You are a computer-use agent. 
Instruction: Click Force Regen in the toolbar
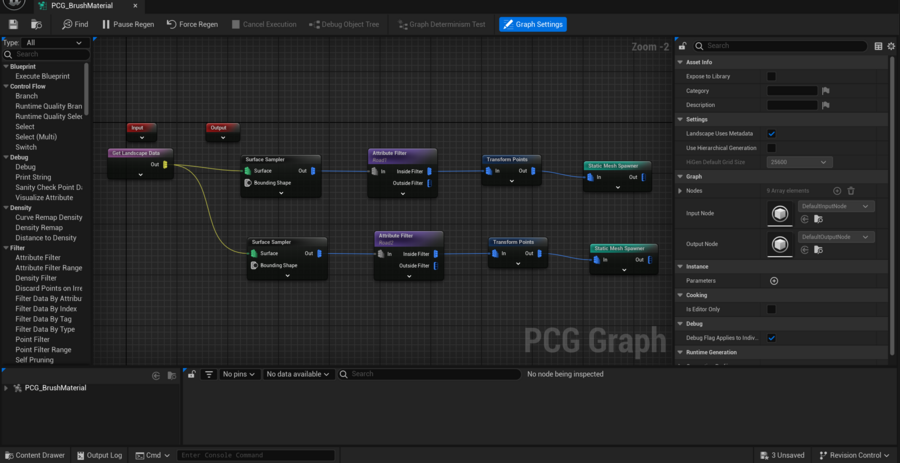192,24
